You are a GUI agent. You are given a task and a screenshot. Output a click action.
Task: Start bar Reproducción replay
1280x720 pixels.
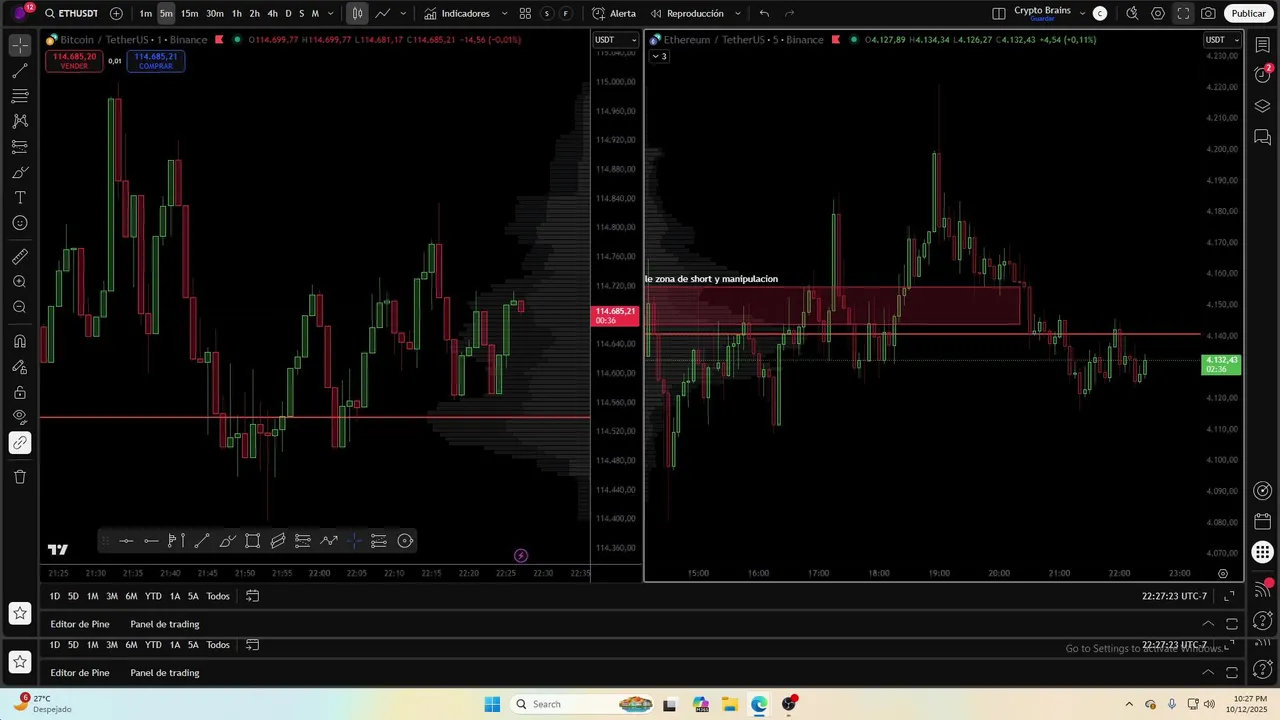pyautogui.click(x=687, y=13)
